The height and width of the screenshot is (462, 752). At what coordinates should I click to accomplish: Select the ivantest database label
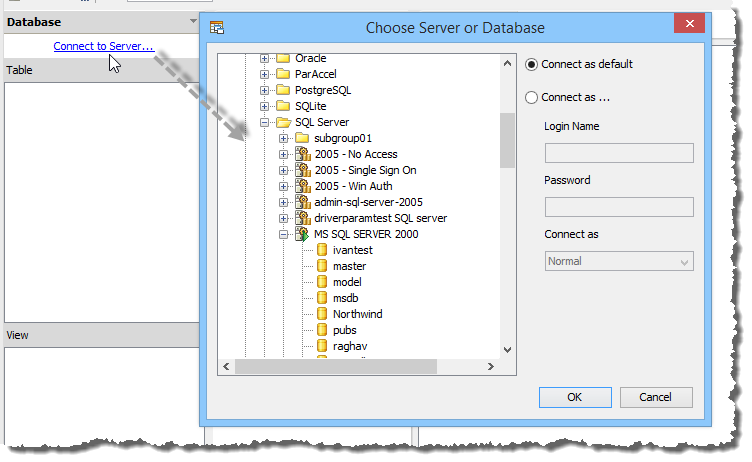(353, 250)
